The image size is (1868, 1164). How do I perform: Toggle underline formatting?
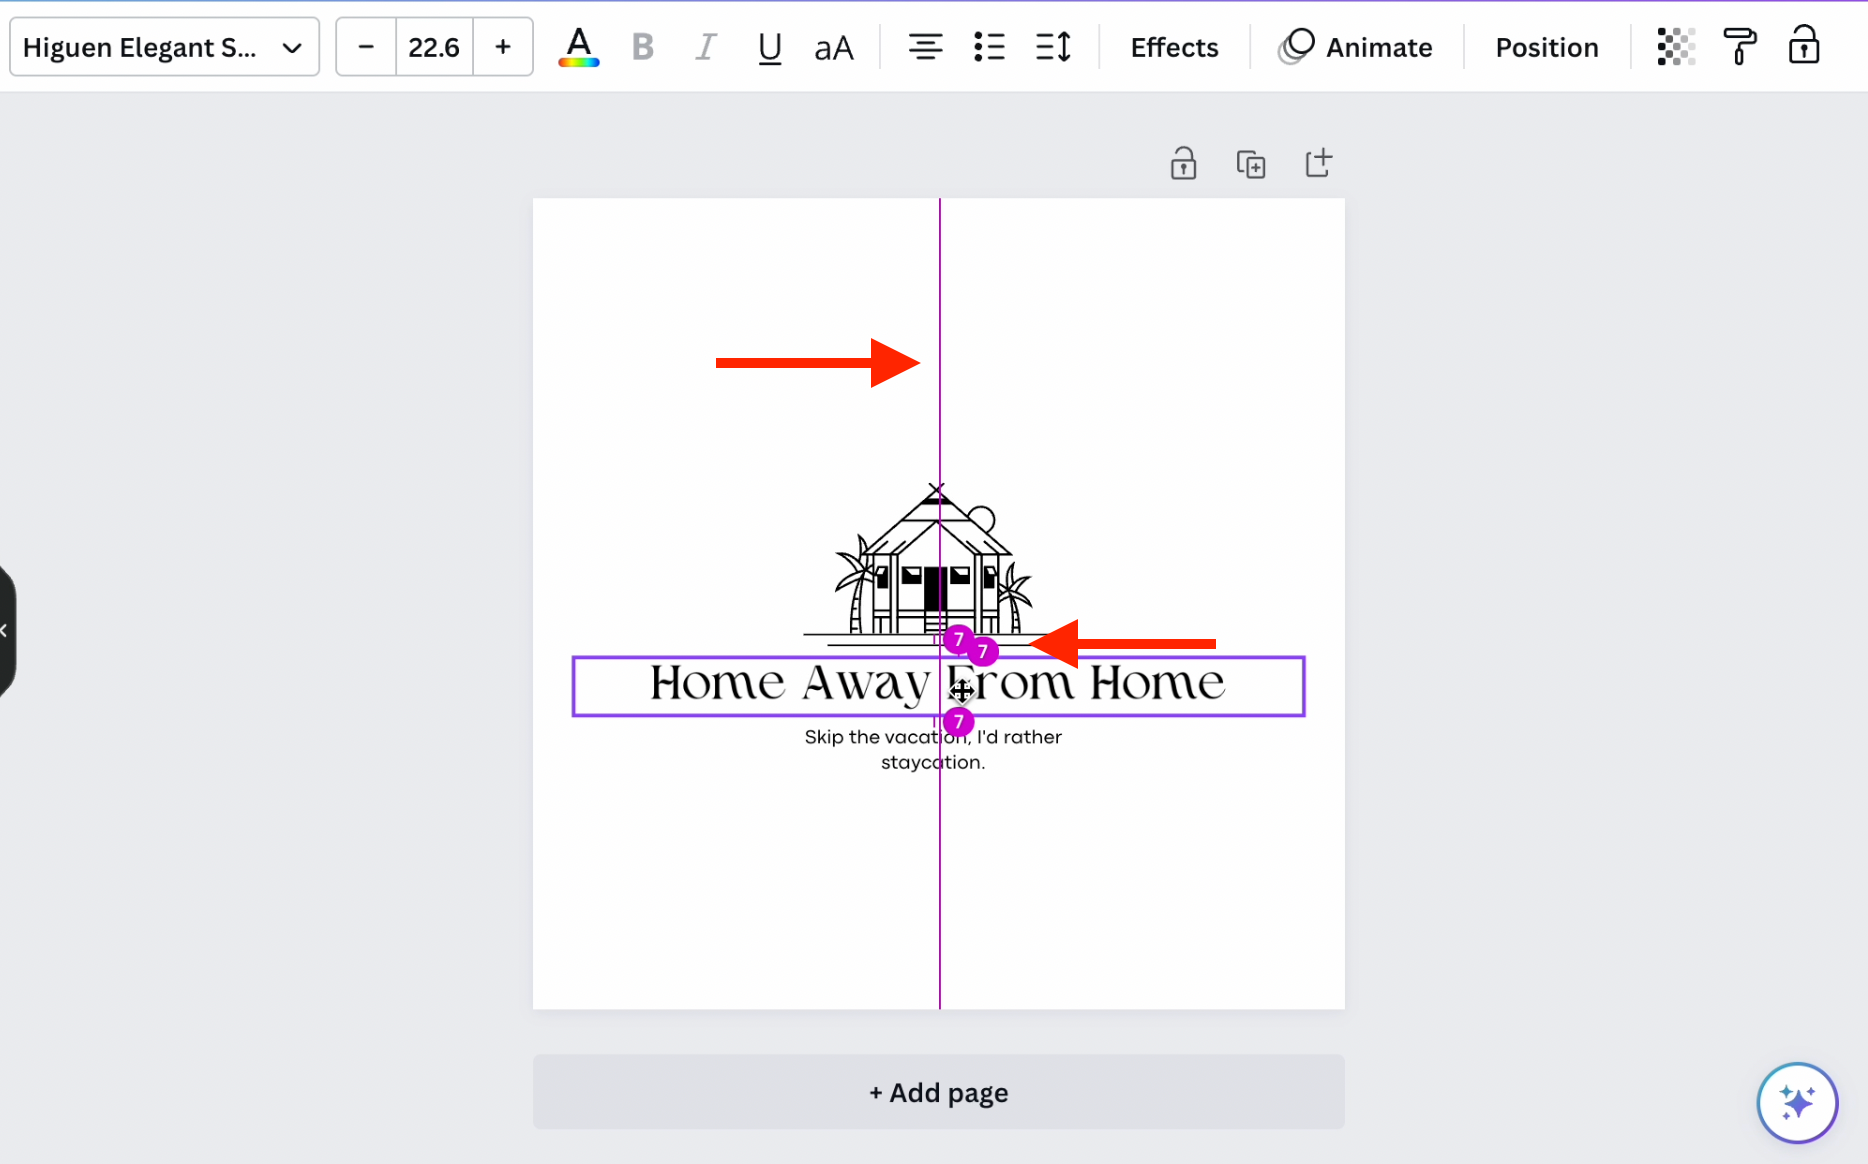coord(769,47)
